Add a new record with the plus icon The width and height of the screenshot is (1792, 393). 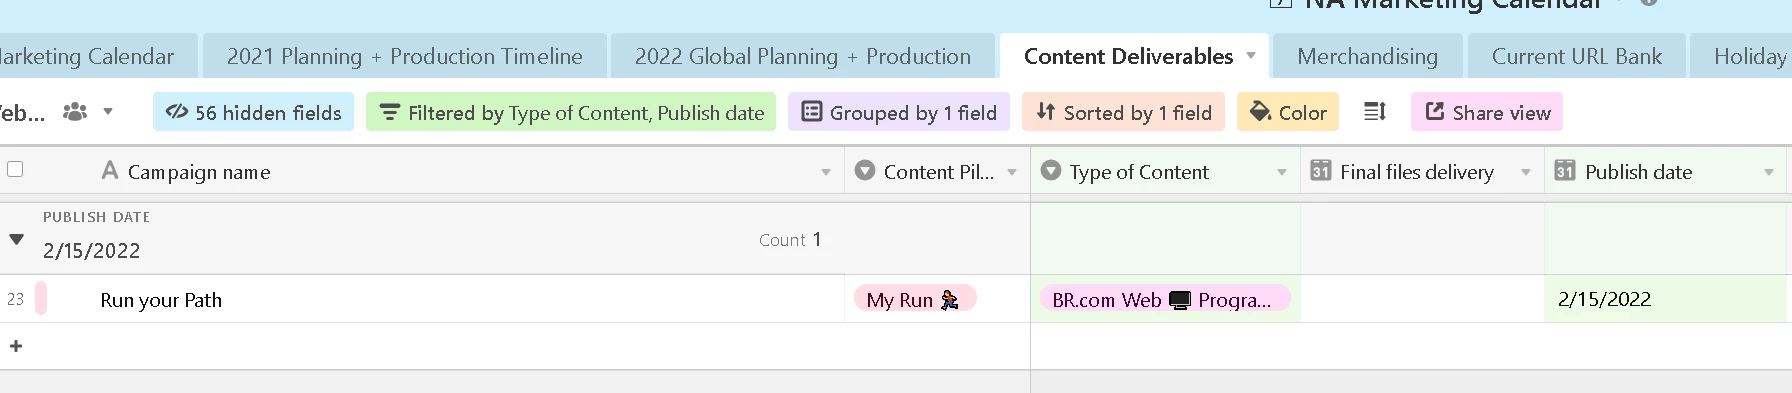pos(15,346)
